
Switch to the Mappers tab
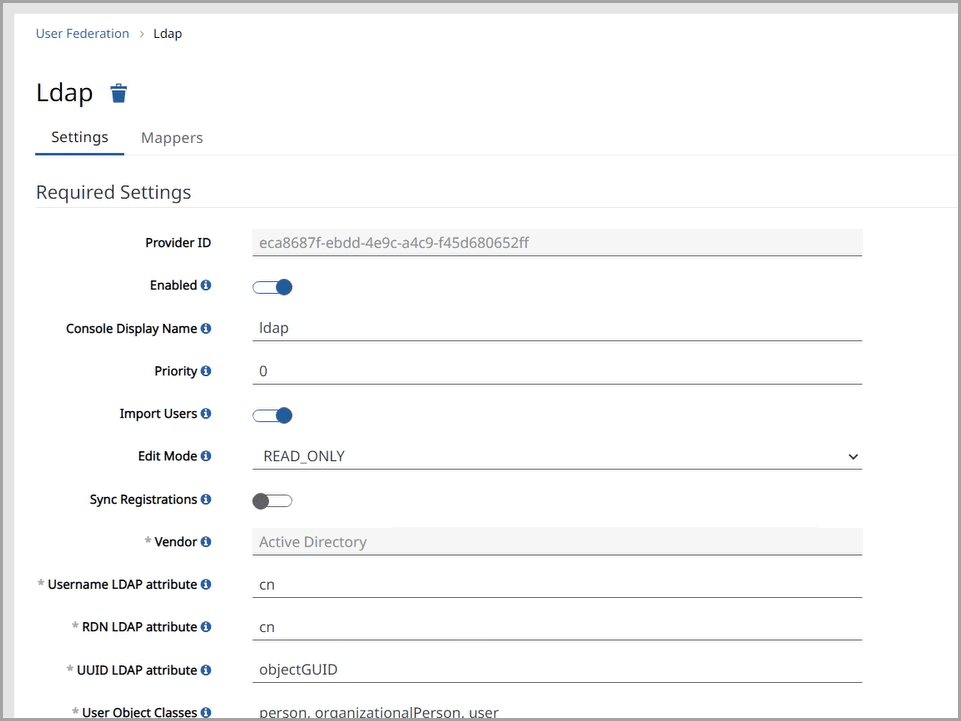pyautogui.click(x=172, y=138)
